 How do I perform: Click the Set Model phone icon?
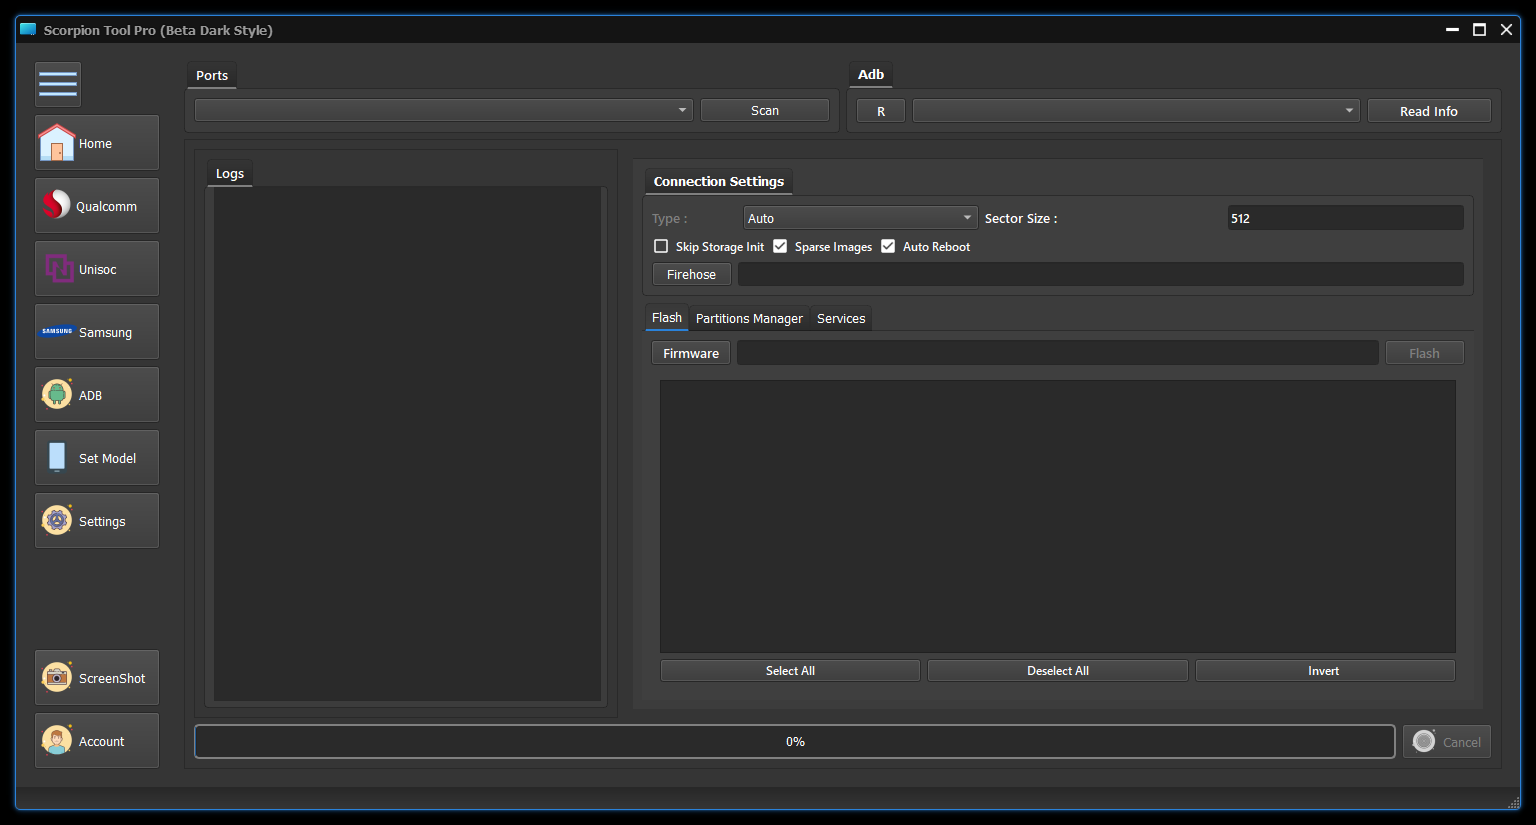pos(57,458)
